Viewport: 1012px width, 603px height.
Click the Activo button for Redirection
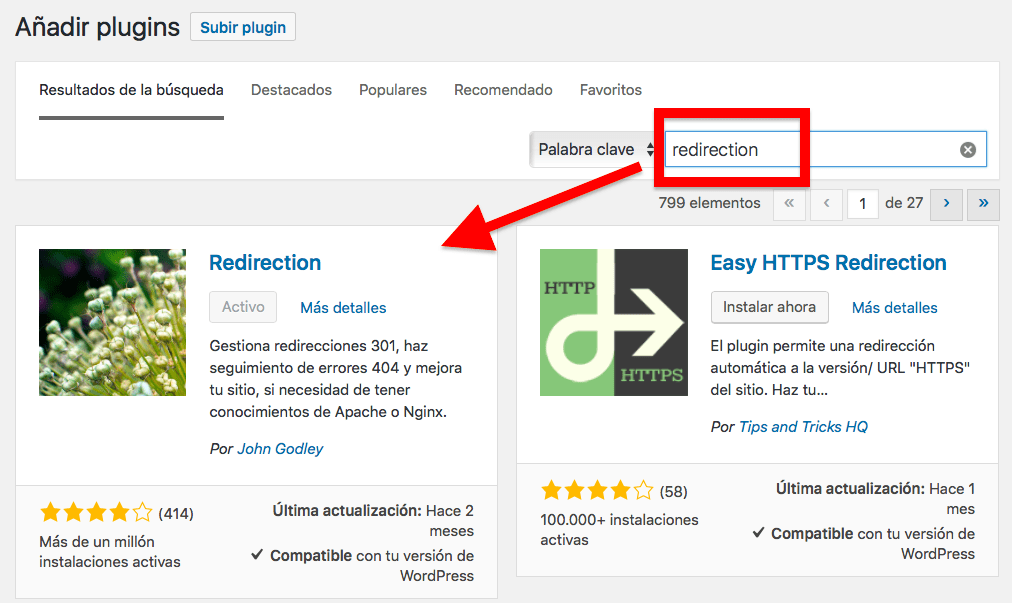tap(243, 307)
